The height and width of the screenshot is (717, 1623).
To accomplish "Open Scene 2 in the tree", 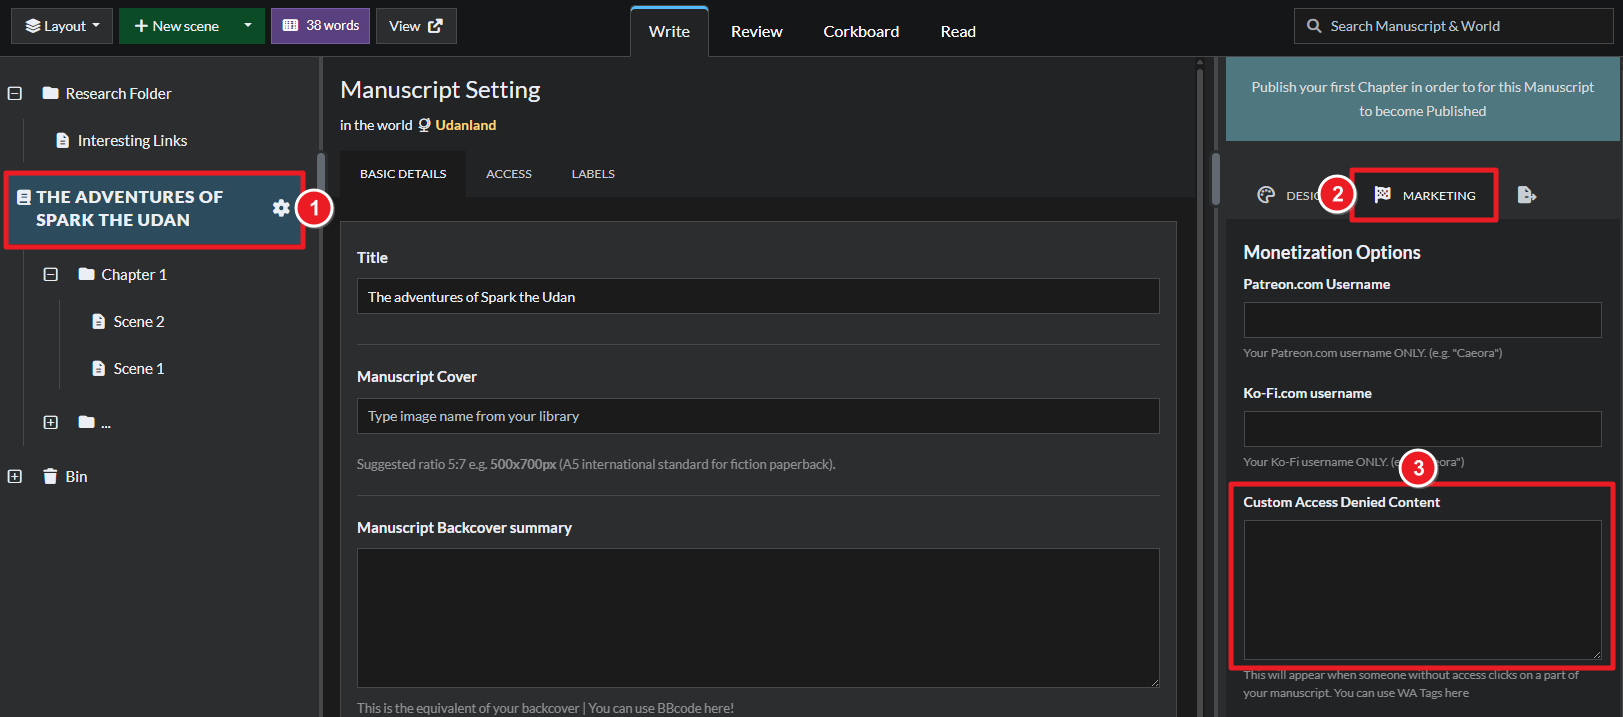I will [128, 321].
